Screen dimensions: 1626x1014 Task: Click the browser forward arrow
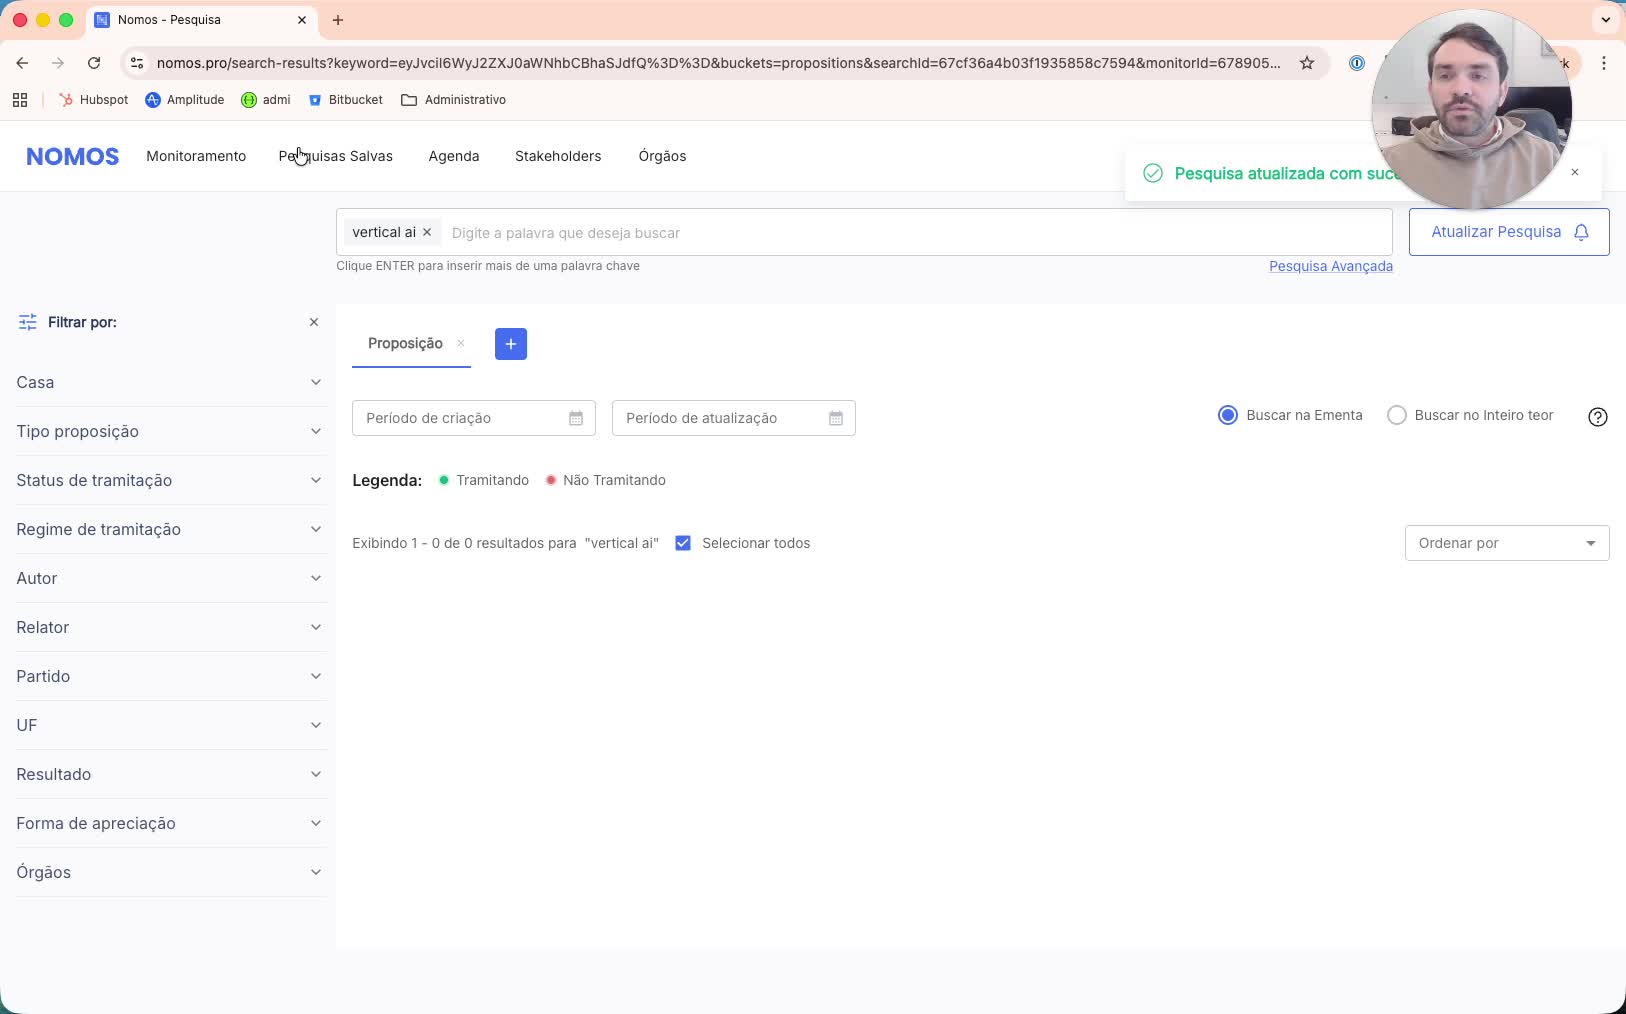coord(58,63)
